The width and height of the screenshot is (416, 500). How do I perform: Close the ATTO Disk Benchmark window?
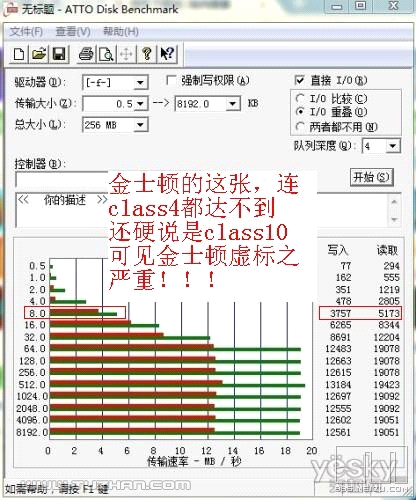click(394, 6)
